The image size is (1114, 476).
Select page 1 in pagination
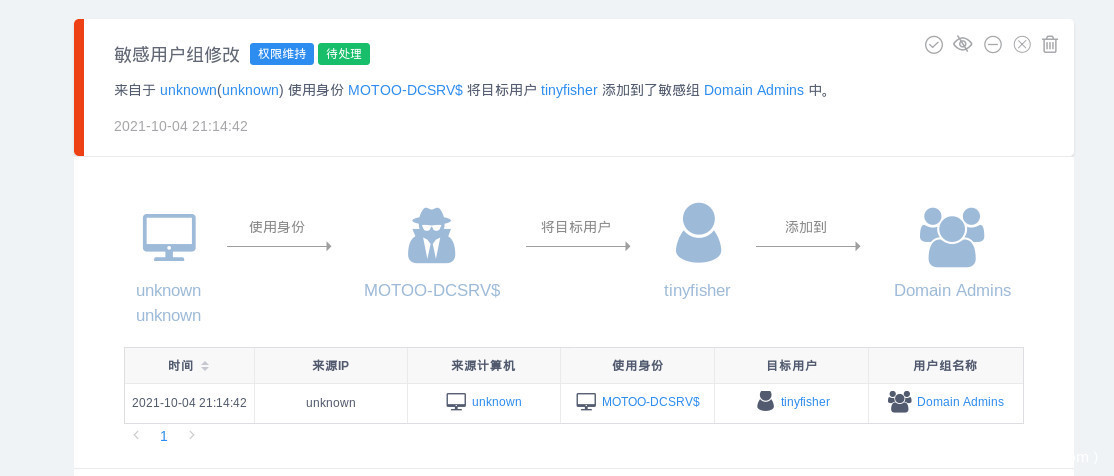[x=164, y=436]
